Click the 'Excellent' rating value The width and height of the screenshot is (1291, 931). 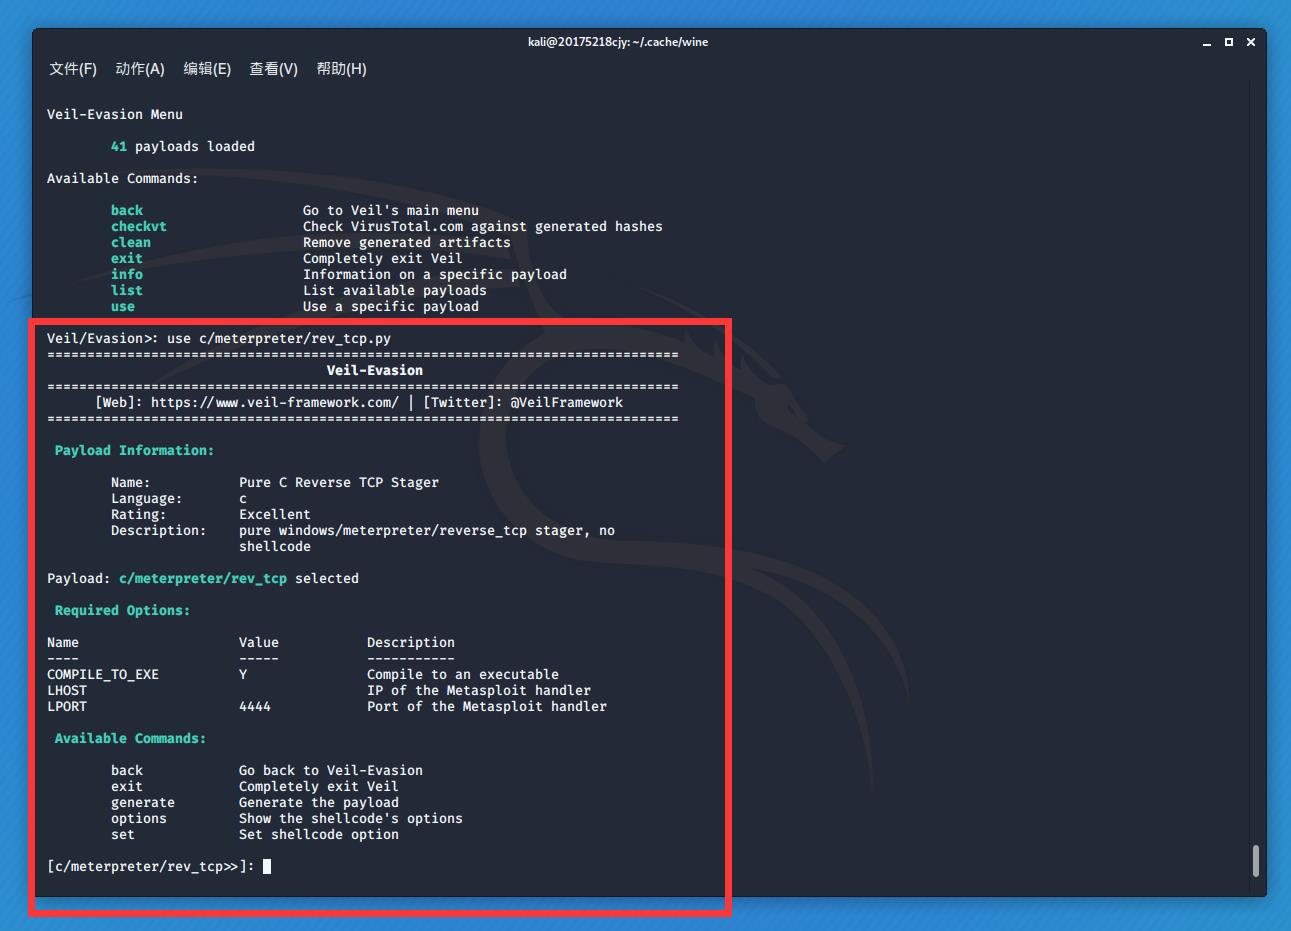[275, 514]
